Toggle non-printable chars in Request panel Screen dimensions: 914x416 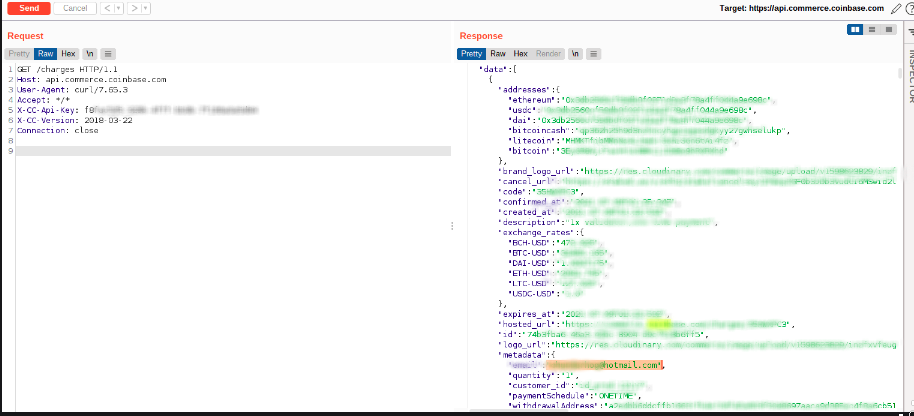click(x=90, y=54)
